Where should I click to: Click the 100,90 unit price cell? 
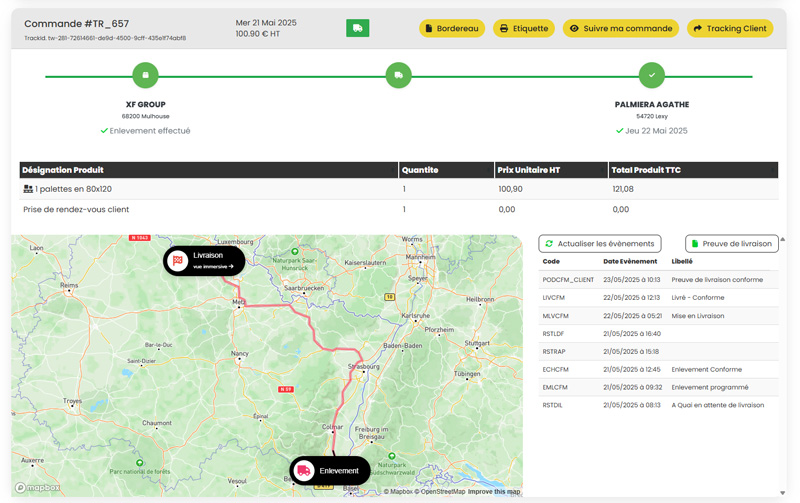coord(510,189)
